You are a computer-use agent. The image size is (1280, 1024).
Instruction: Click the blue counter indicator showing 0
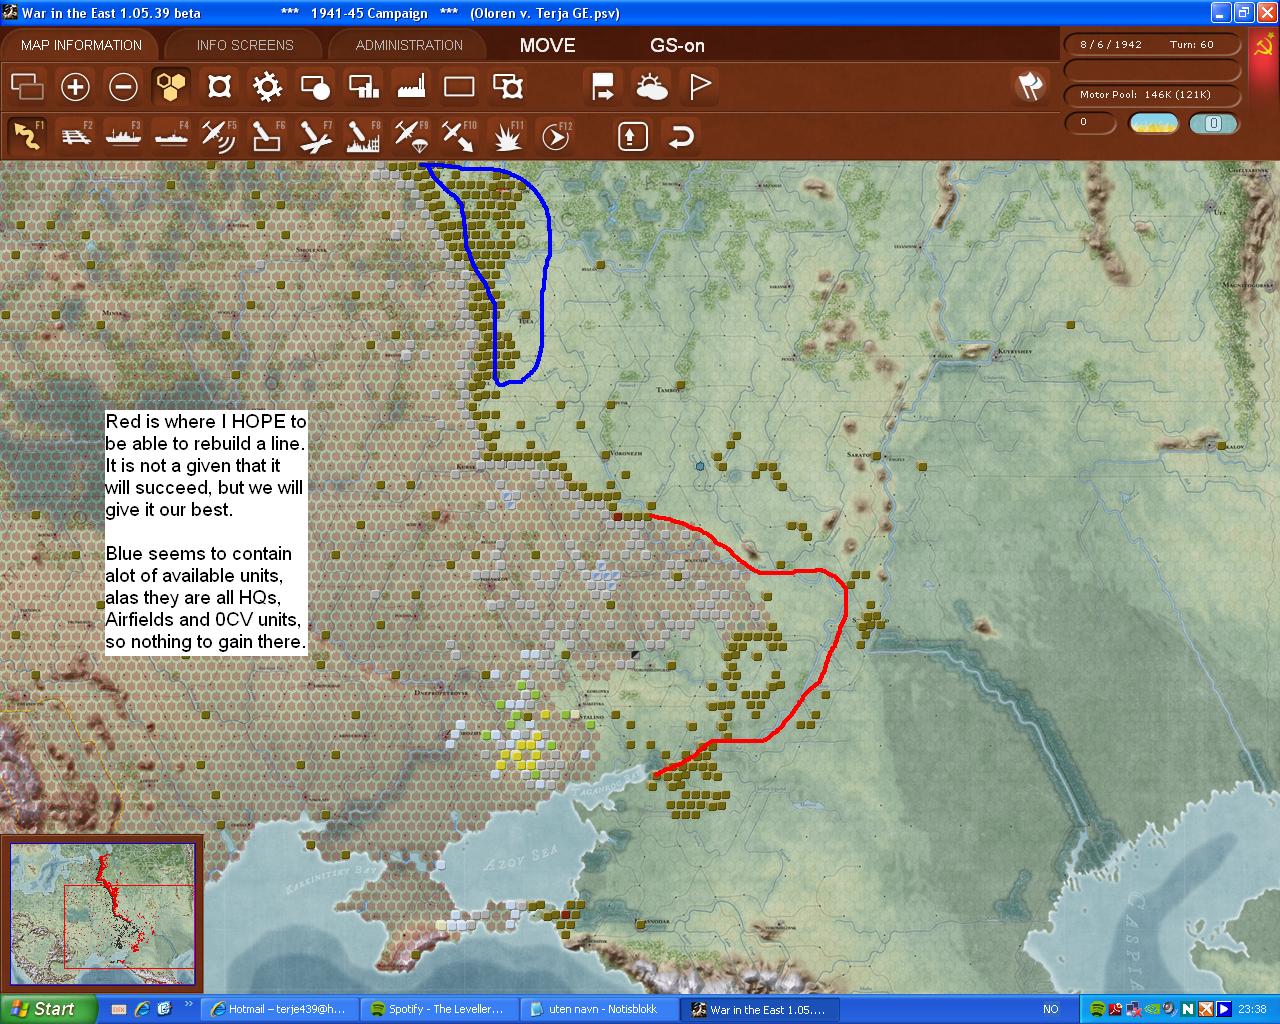click(x=1213, y=123)
